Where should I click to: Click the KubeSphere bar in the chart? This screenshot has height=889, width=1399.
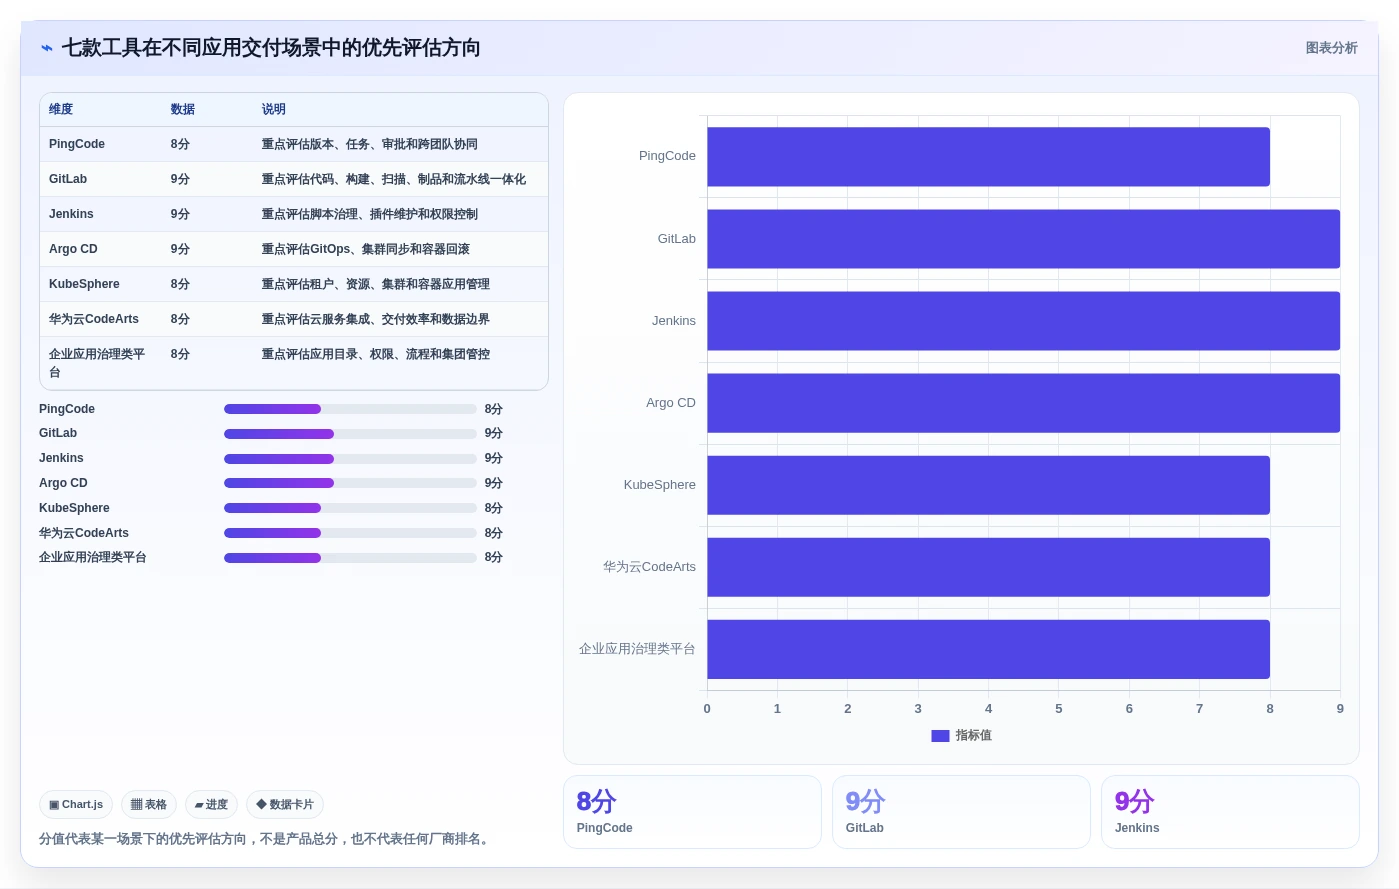[x=988, y=485]
